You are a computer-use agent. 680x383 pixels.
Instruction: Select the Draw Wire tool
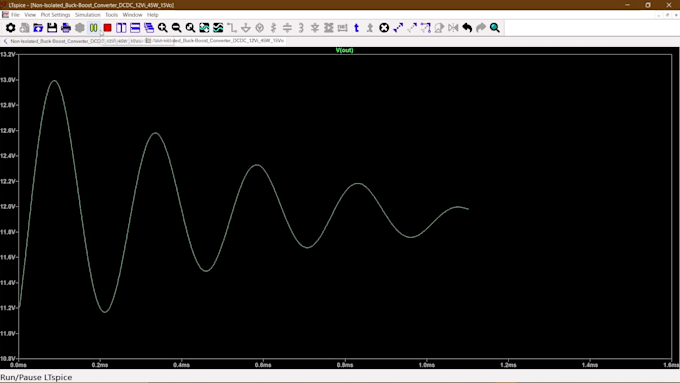pyautogui.click(x=232, y=28)
